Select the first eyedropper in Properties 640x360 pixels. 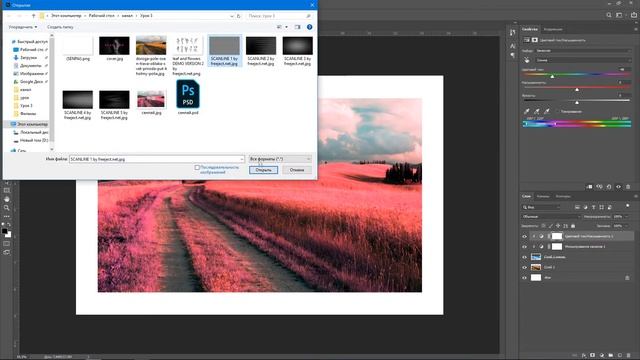pos(527,111)
